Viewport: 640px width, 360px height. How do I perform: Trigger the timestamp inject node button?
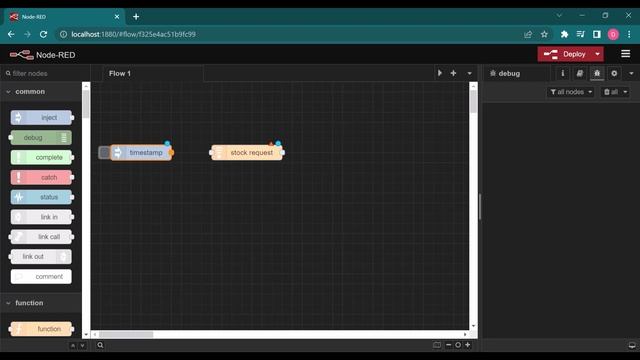click(104, 153)
